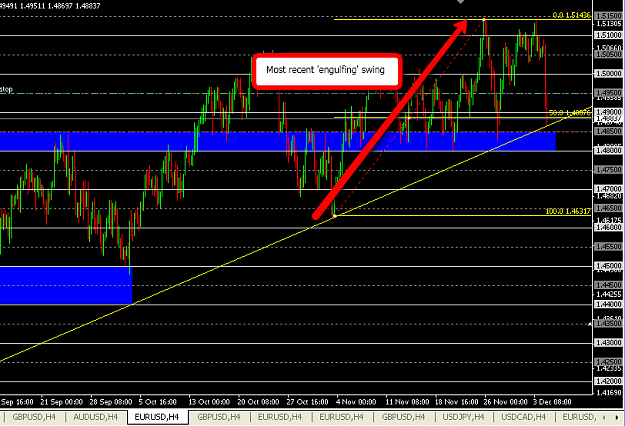Click time axis label '13 Oct 00:00'
This screenshot has width=625, height=426.
(x=209, y=402)
